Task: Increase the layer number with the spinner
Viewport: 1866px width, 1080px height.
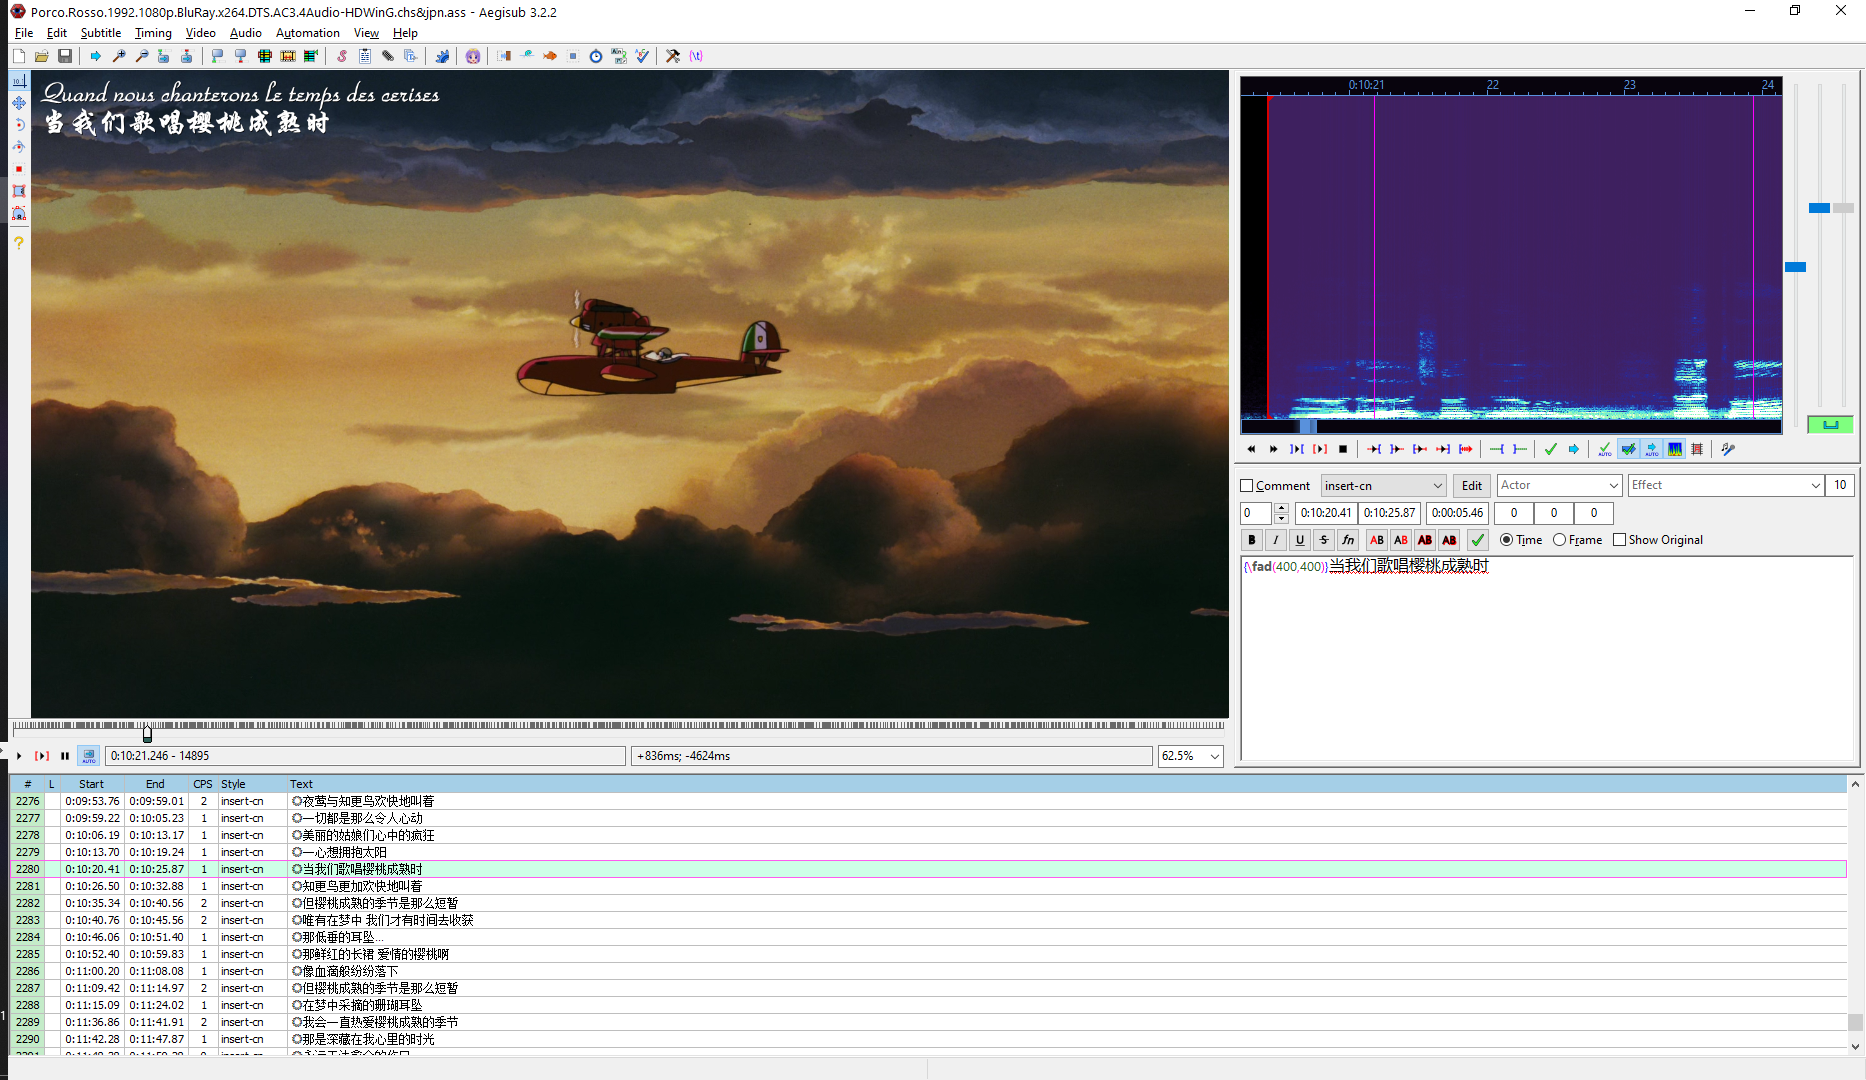Action: click(1281, 508)
